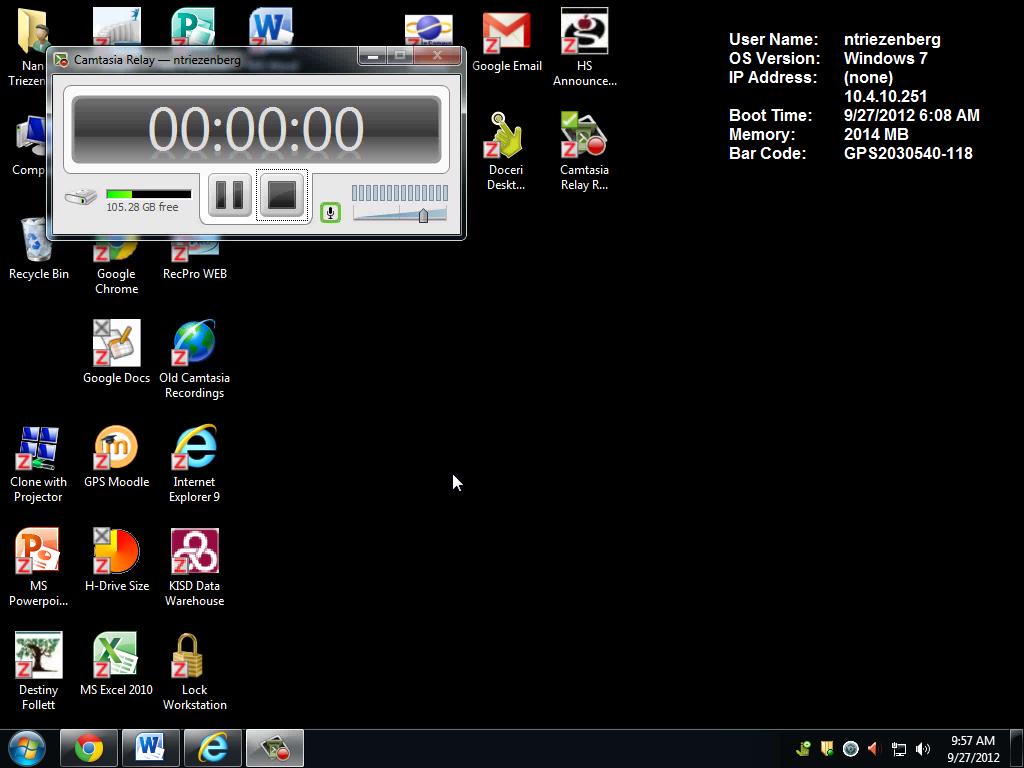Select the KISD Data Warehouse icon
The height and width of the screenshot is (768, 1024).
tap(195, 568)
